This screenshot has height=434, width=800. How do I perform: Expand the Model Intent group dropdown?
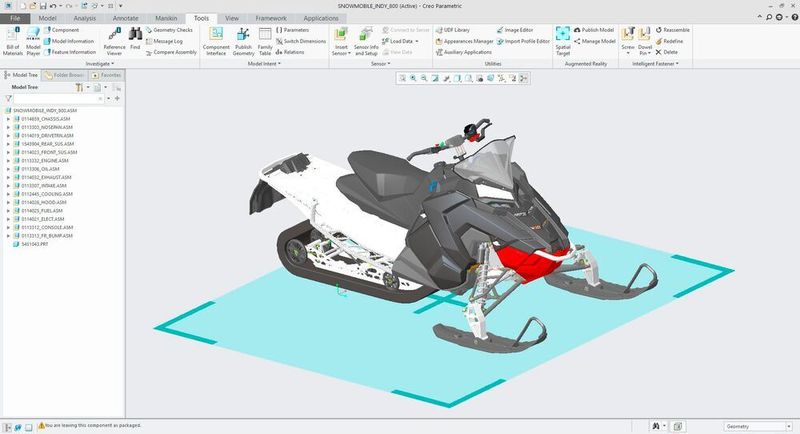[x=264, y=64]
